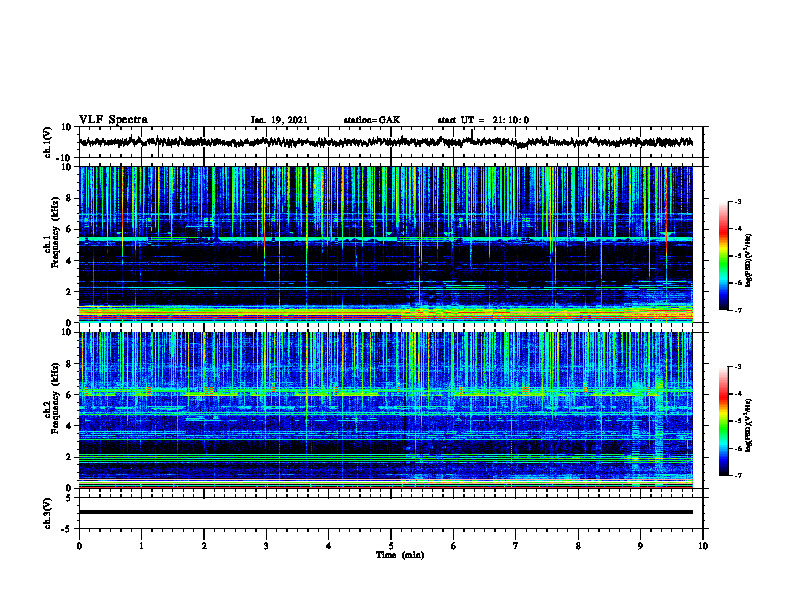Screen dimensions: 792x612
Task: Click the "2" kHz tick on ch.1 spectrogram
Action: coord(70,291)
